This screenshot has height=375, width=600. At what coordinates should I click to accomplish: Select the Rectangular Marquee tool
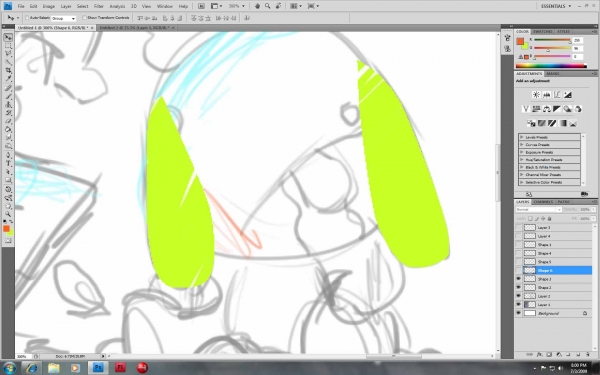(x=8, y=46)
